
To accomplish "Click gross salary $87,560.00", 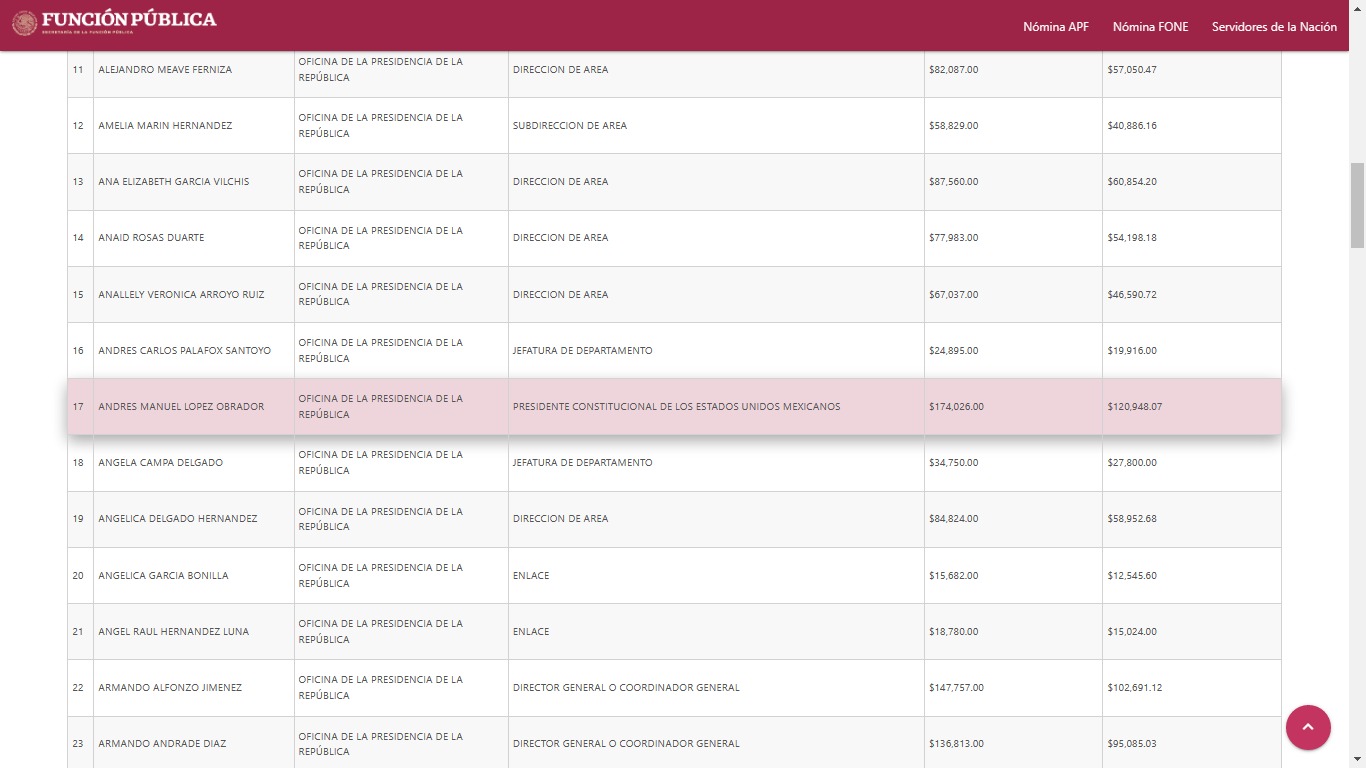I will 953,182.
